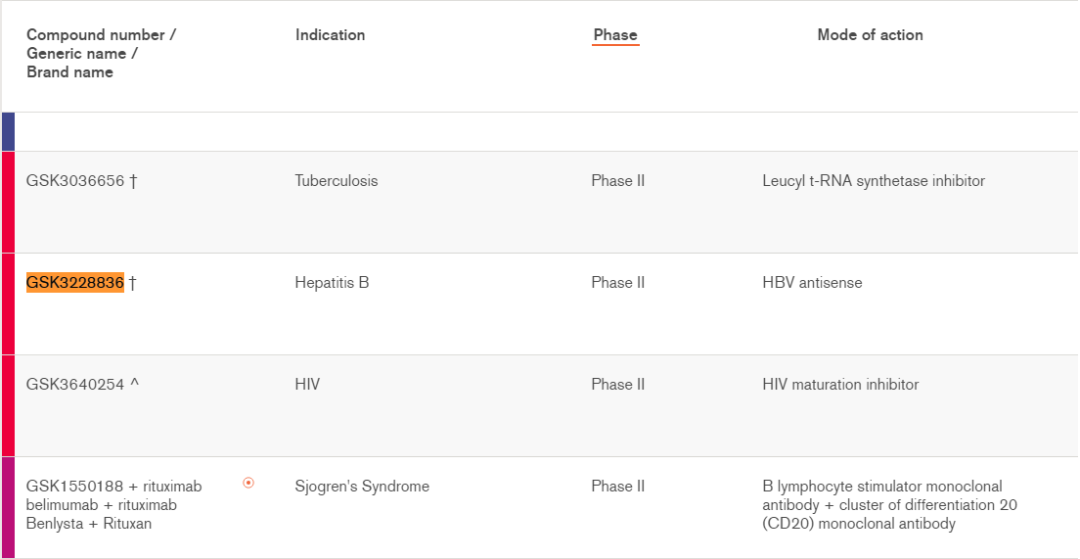Select the highlighted GSK3228836 compound text

pyautogui.click(x=75, y=282)
